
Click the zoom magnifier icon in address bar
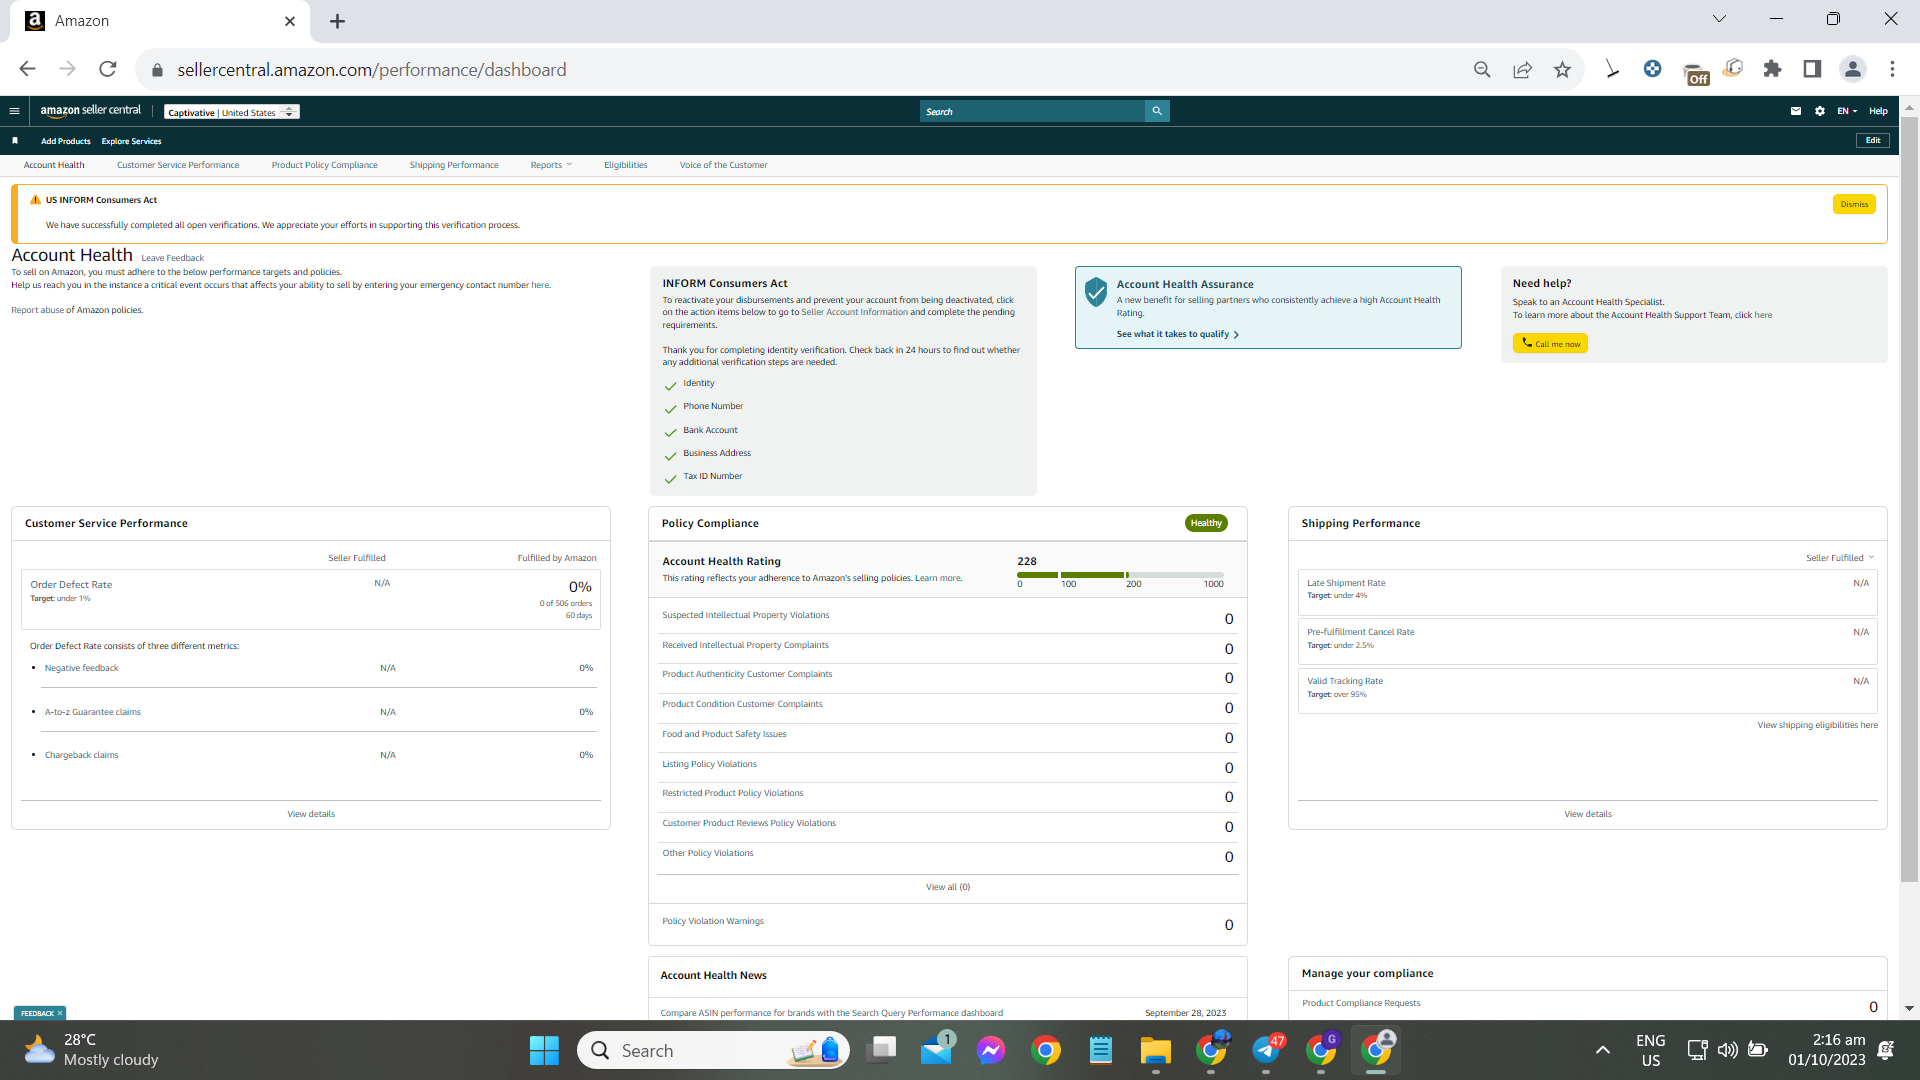click(x=1482, y=69)
